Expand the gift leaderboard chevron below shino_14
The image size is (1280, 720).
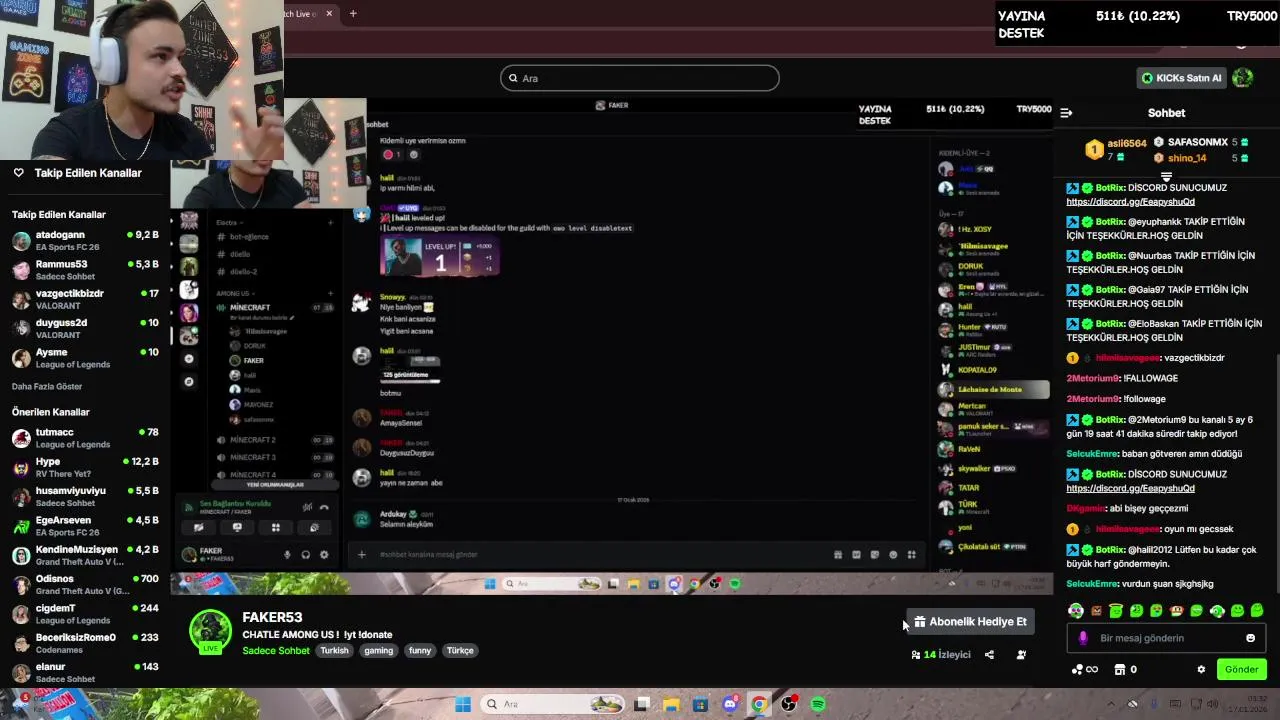[1166, 176]
